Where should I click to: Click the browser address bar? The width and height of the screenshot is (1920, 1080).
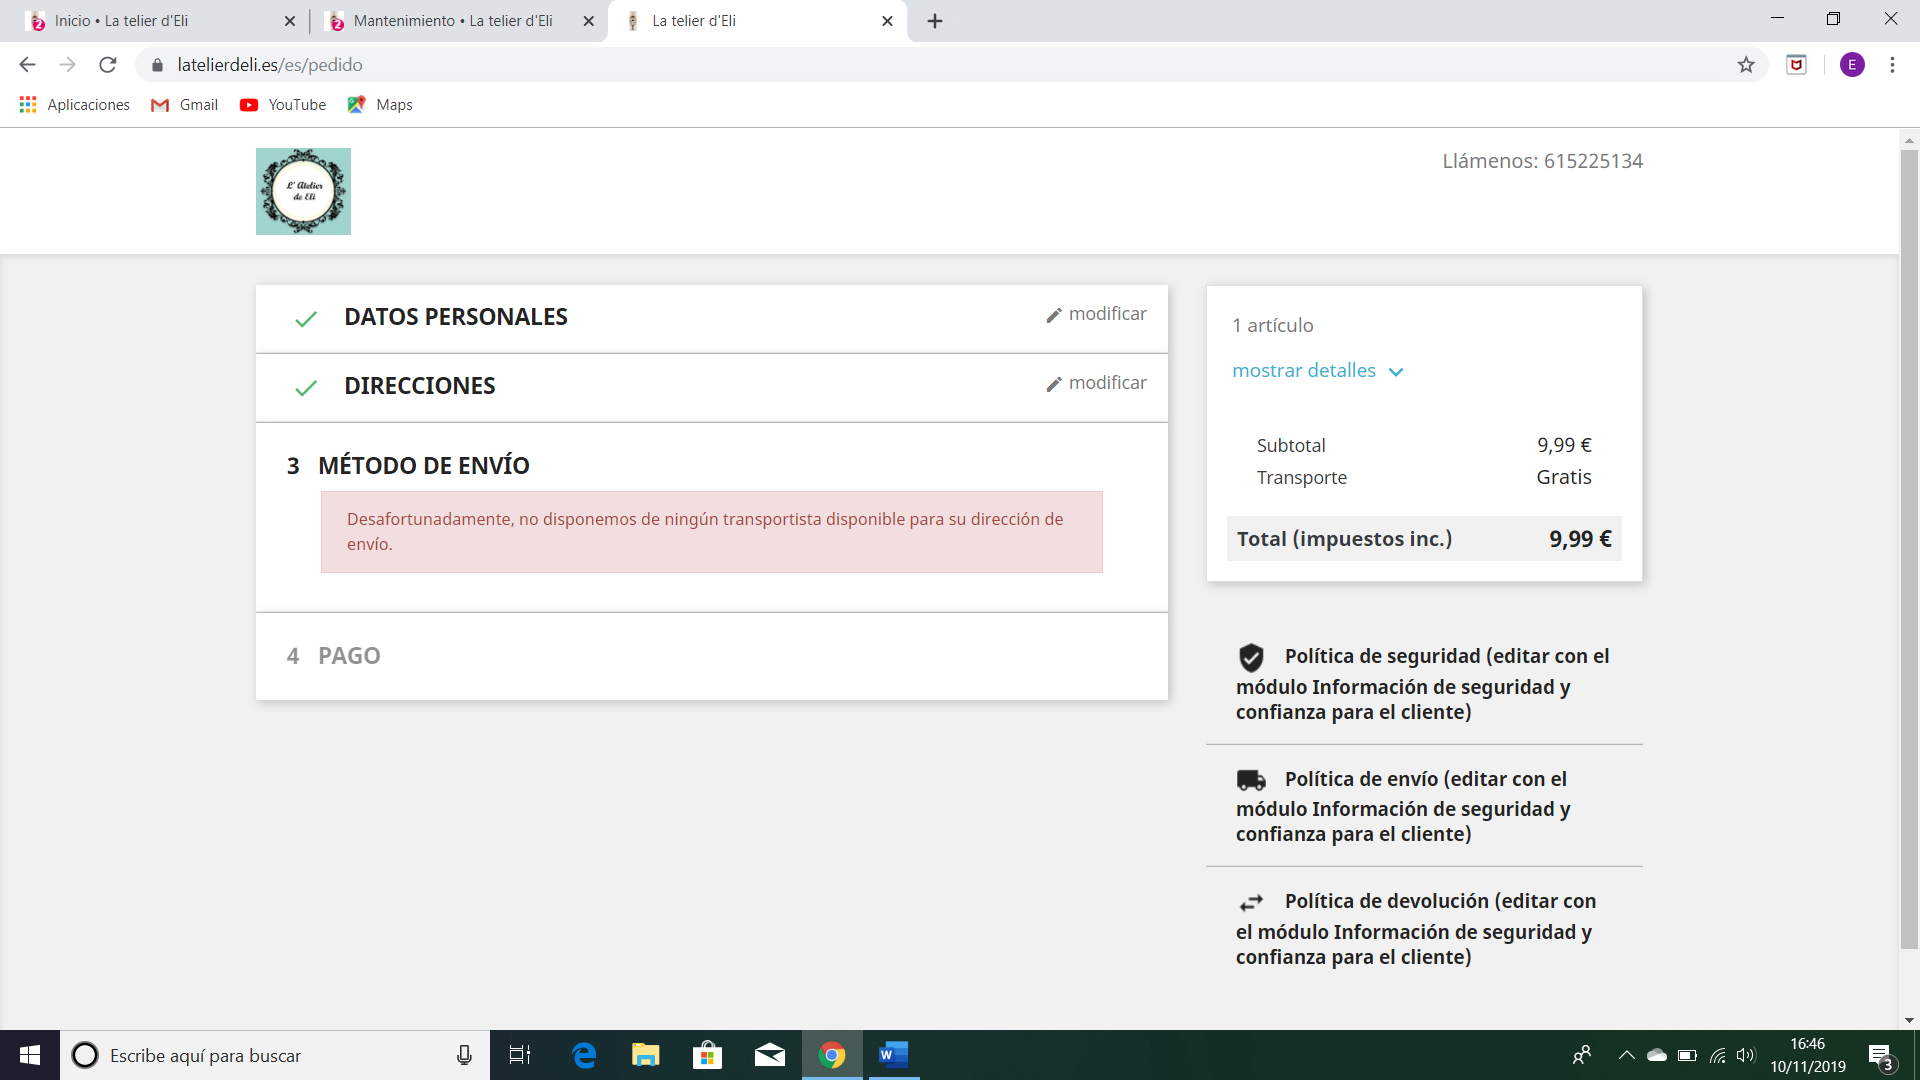(900, 65)
